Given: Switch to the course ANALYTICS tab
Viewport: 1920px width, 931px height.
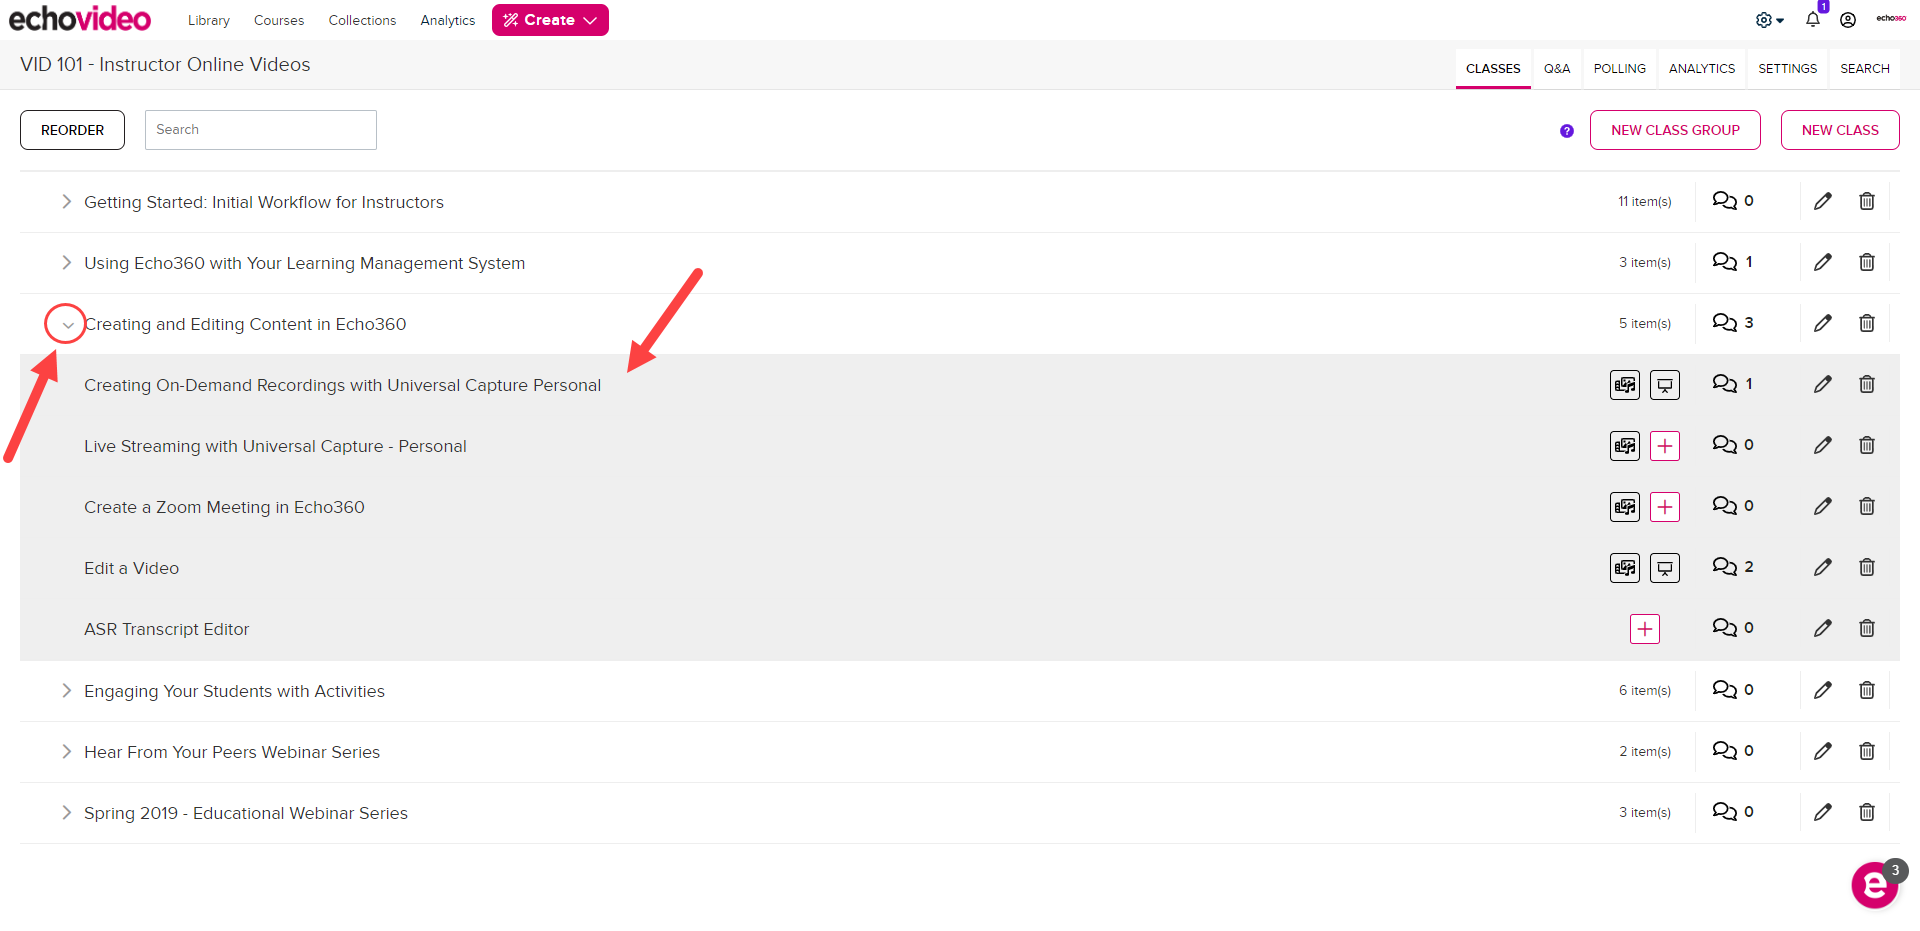Looking at the screenshot, I should pos(1702,69).
